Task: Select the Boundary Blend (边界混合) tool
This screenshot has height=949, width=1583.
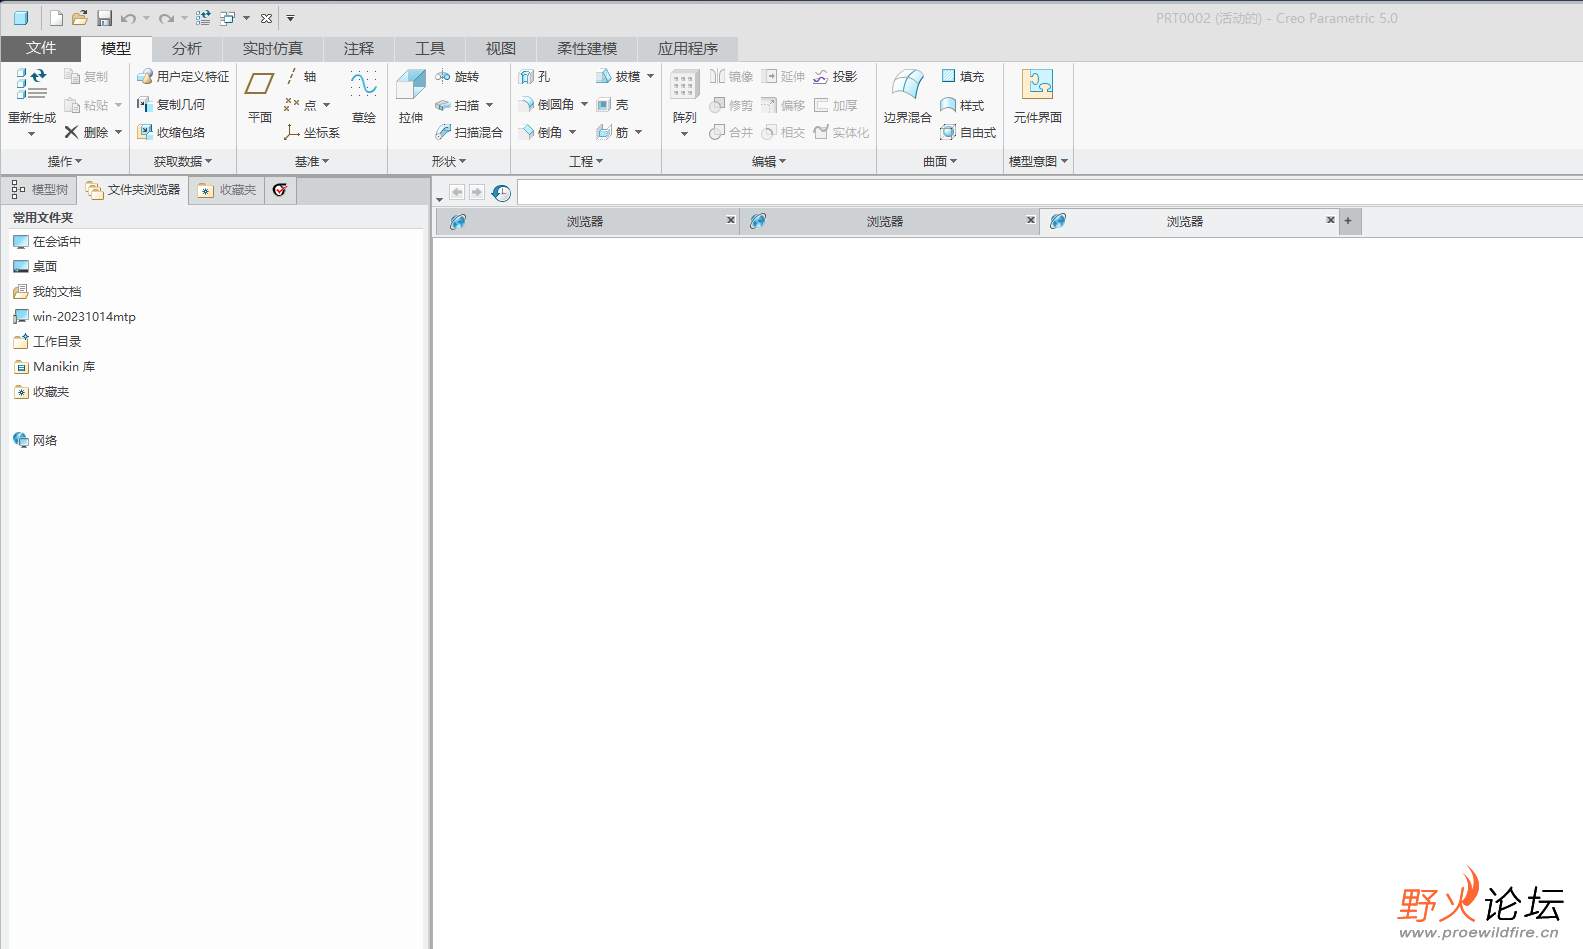Action: [x=908, y=98]
